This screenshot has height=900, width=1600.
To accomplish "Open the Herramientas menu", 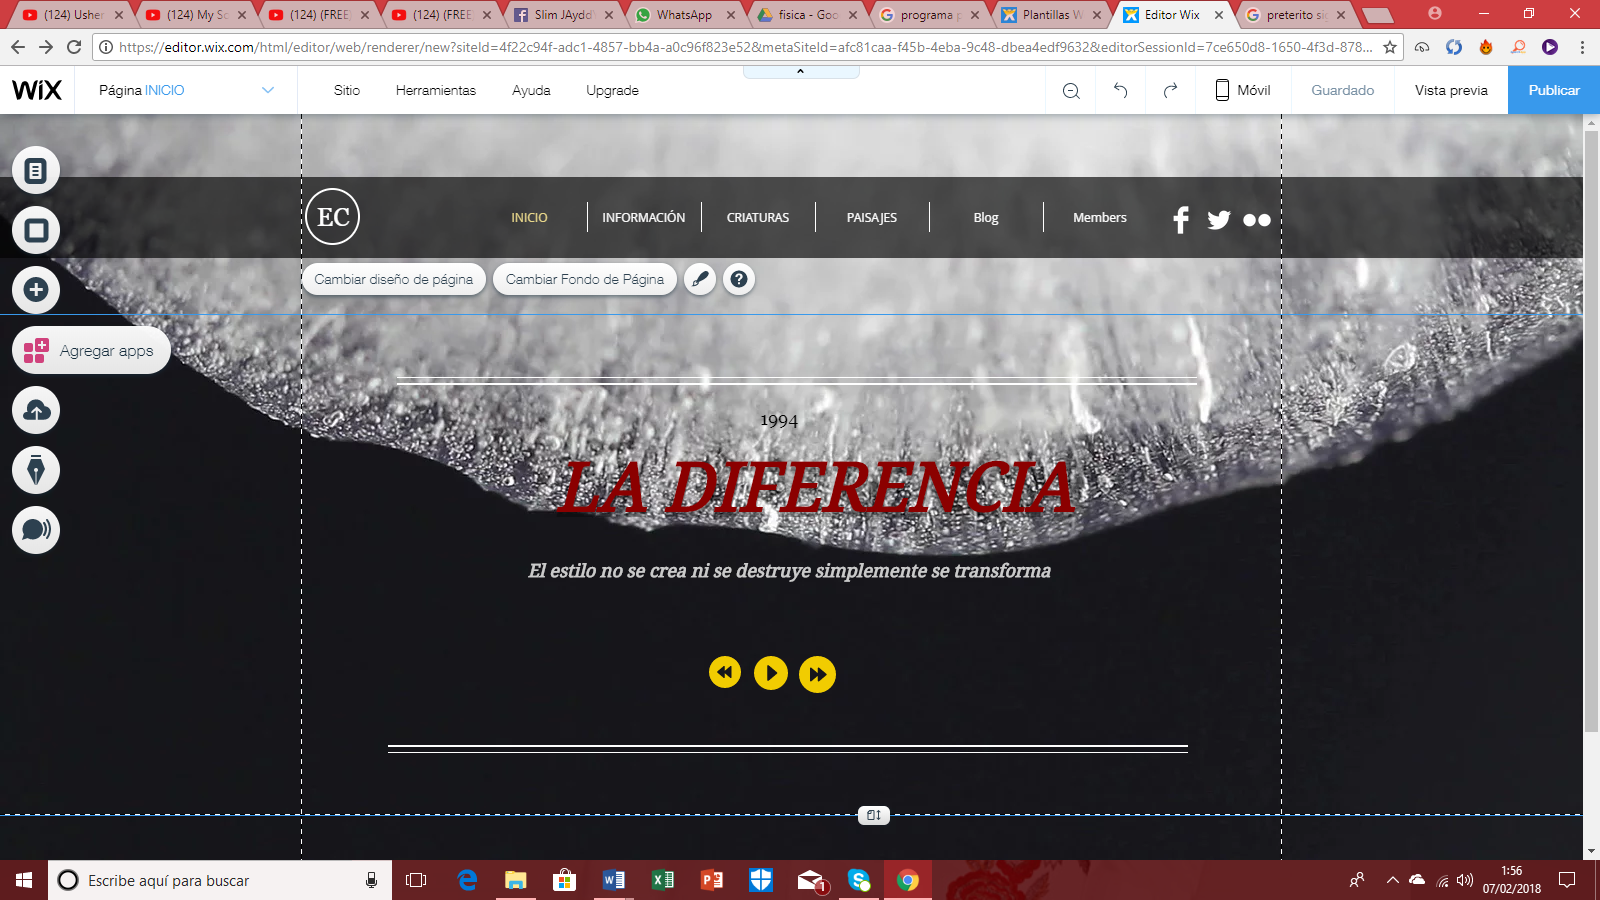I will pos(436,90).
